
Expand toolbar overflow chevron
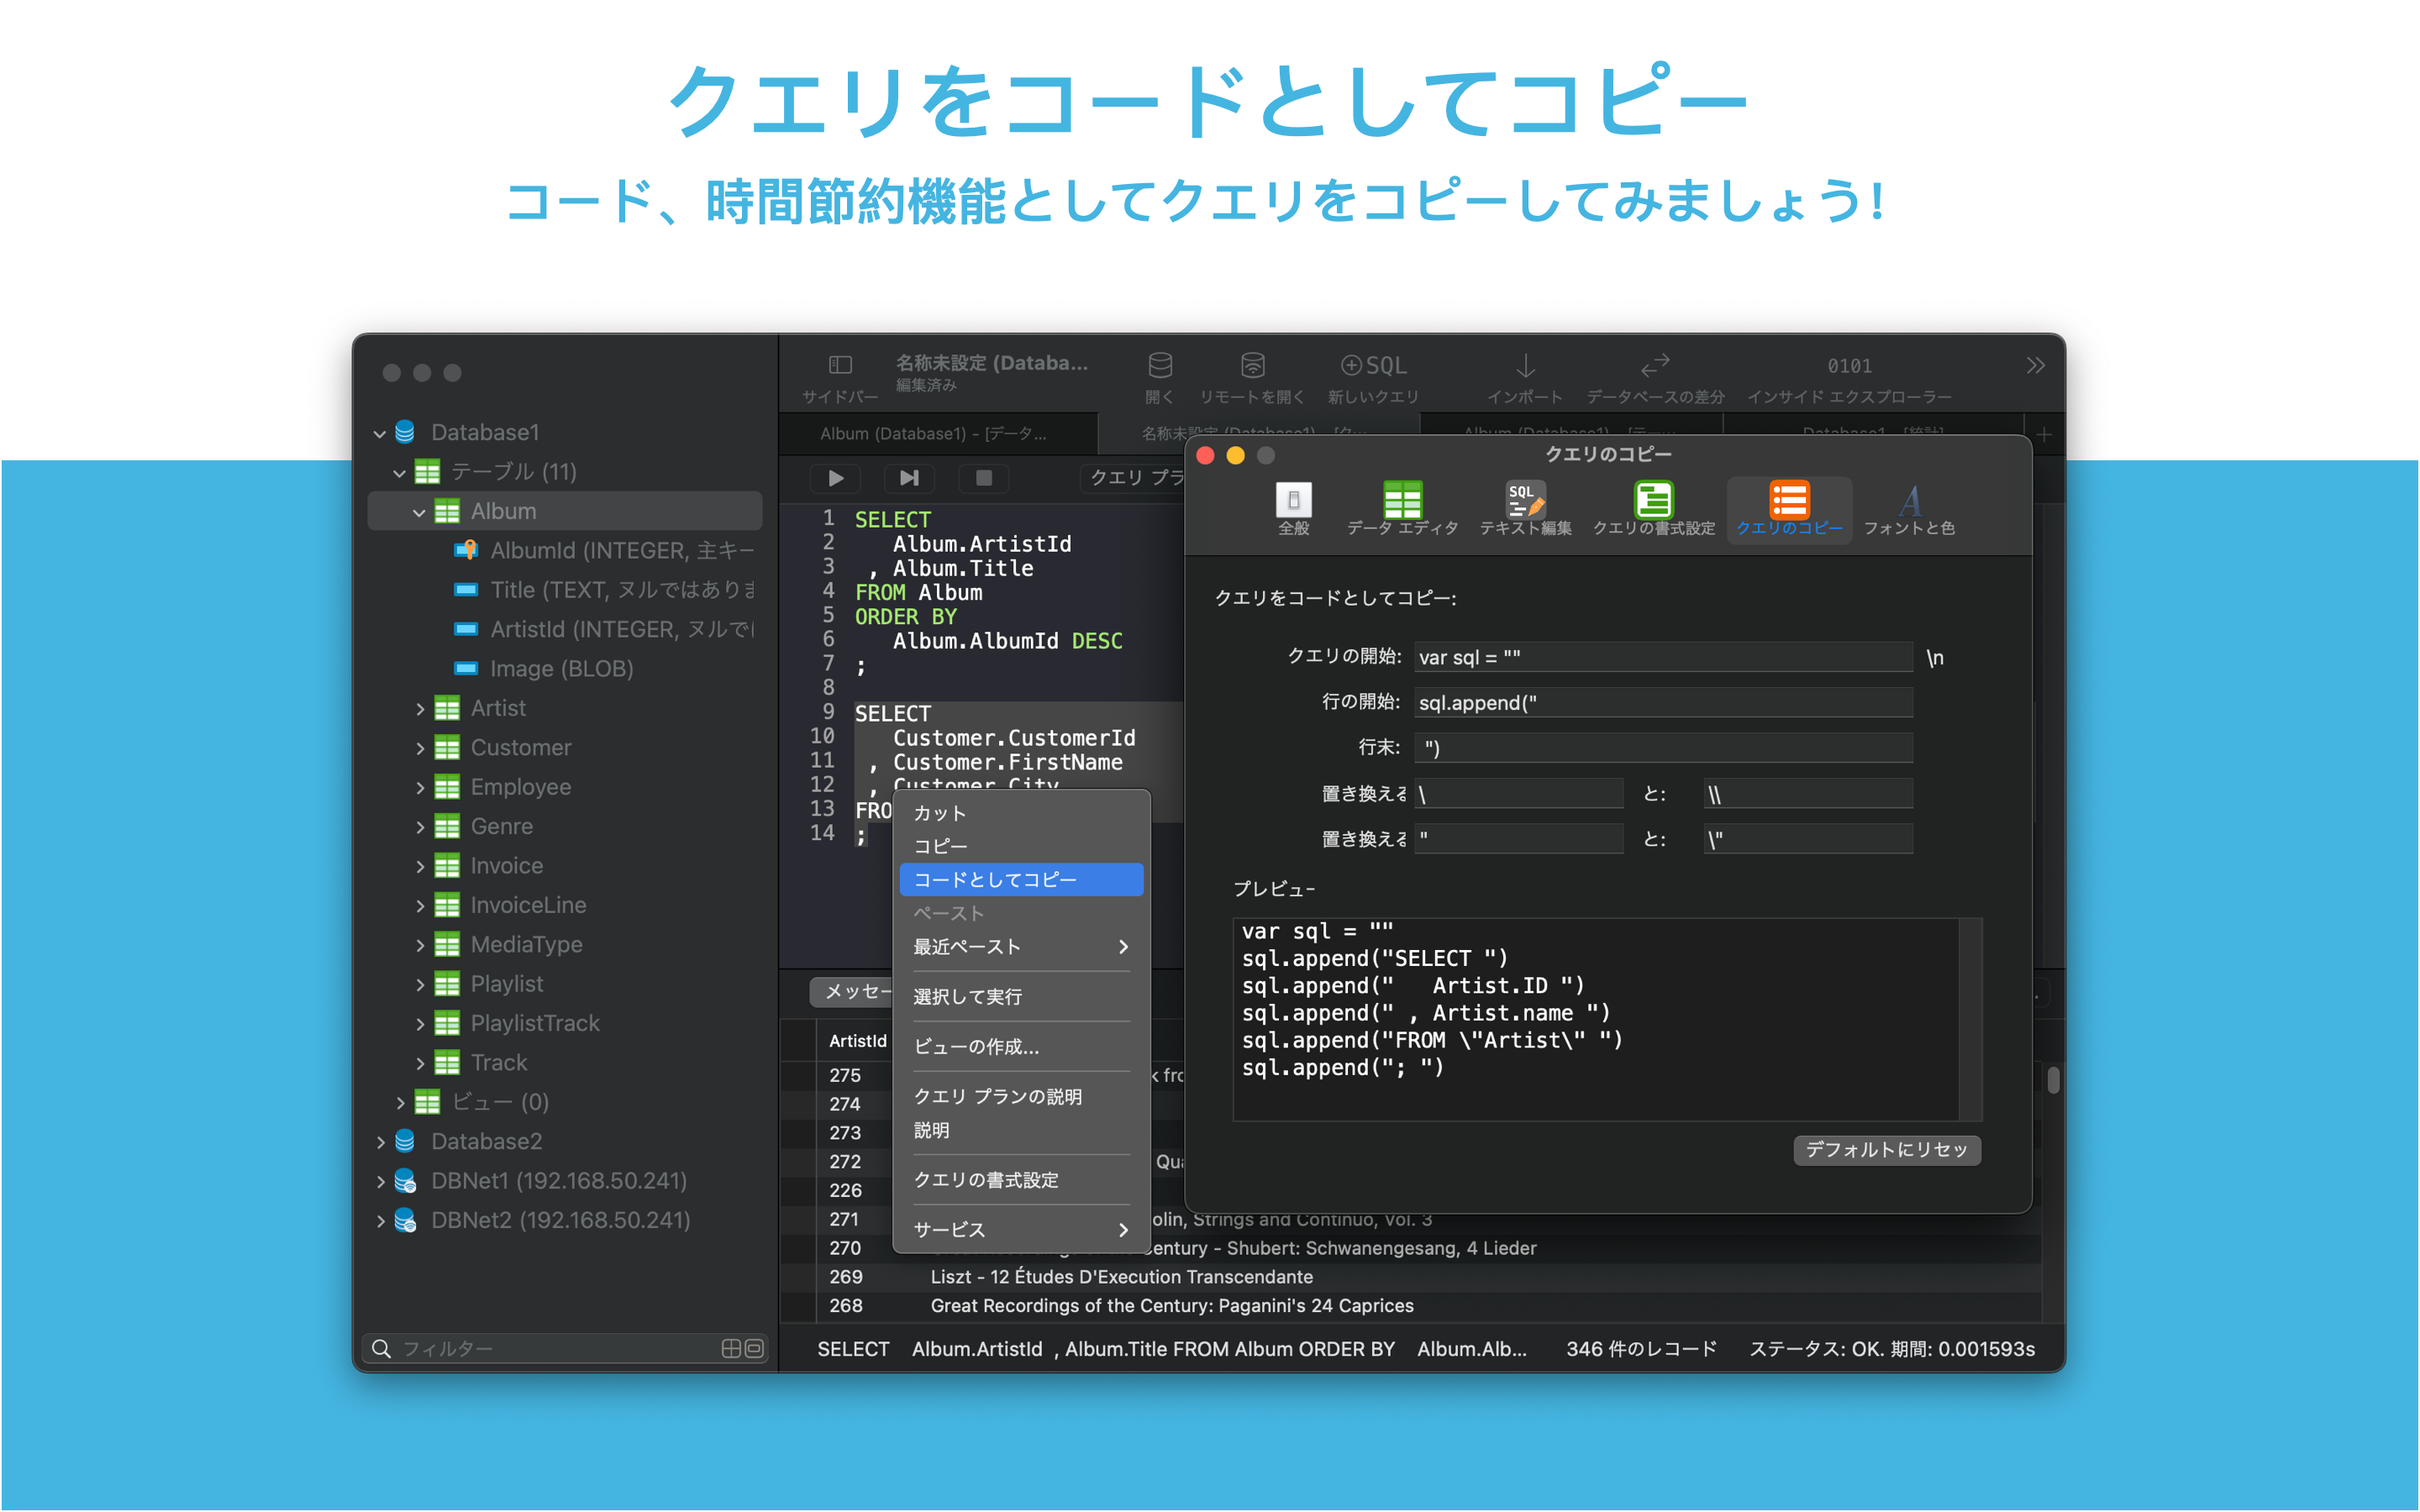coord(2035,366)
